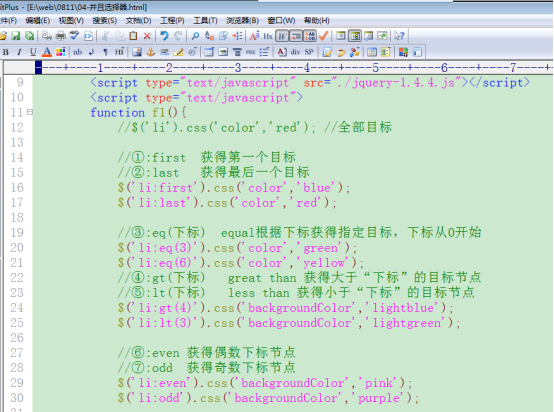The width and height of the screenshot is (554, 412).
Task: Open the 视图(V) menu
Action: (x=71, y=20)
